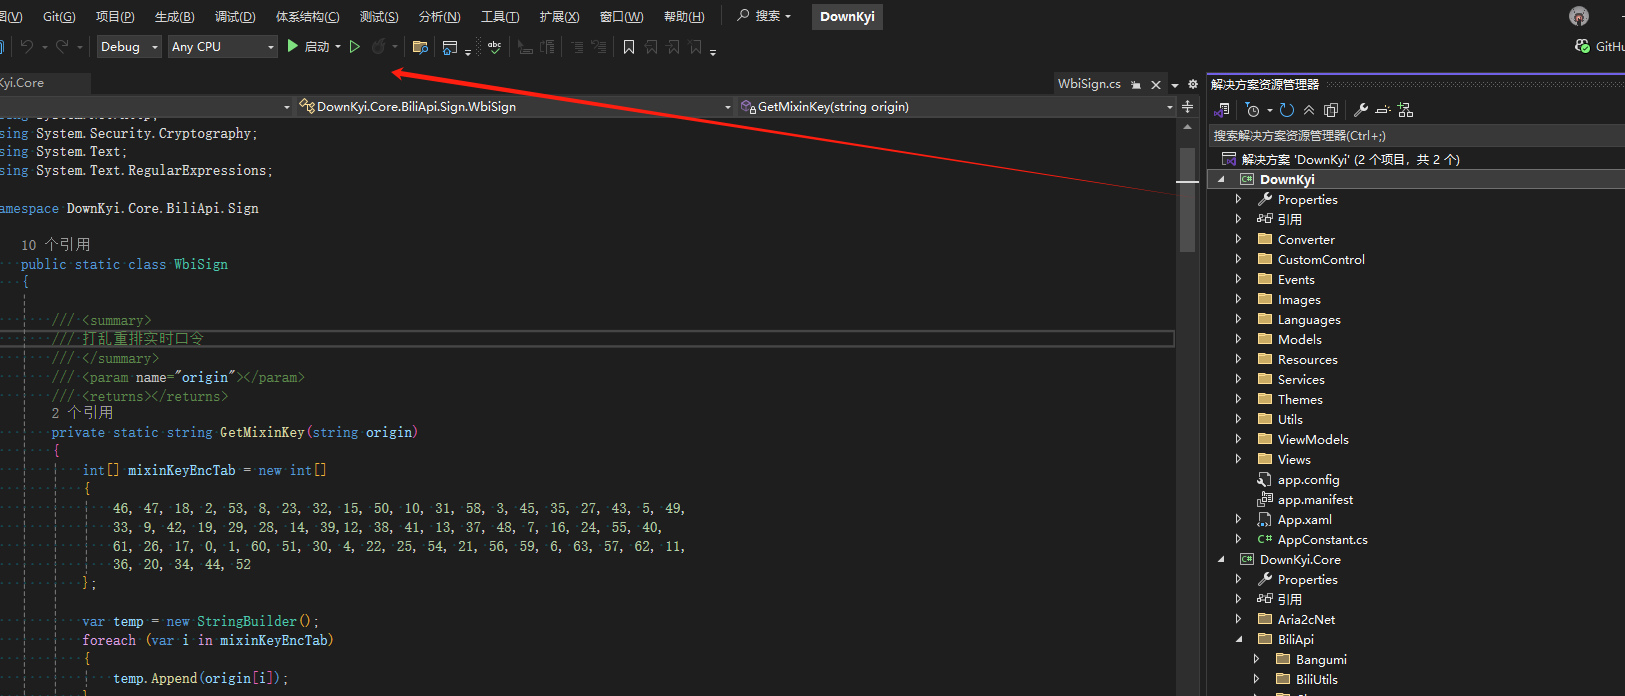The width and height of the screenshot is (1625, 696).
Task: Open the 体系结构(C) menu
Action: [307, 16]
